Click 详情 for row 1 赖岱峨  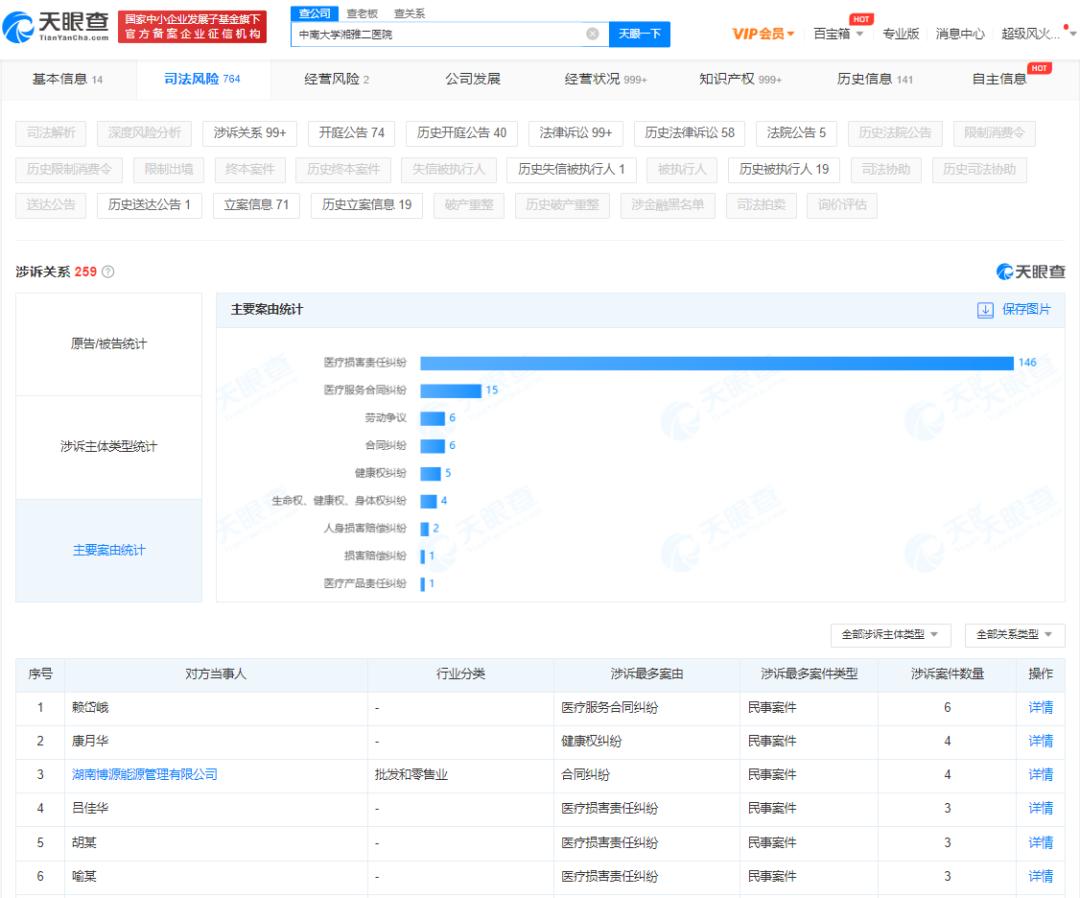tap(1039, 708)
